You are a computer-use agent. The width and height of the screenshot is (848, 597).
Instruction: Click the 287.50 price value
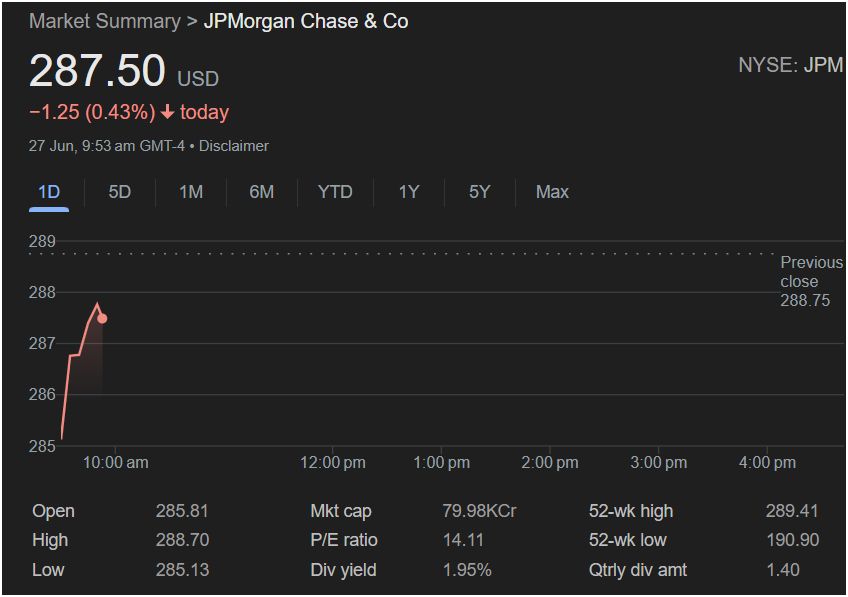click(97, 72)
